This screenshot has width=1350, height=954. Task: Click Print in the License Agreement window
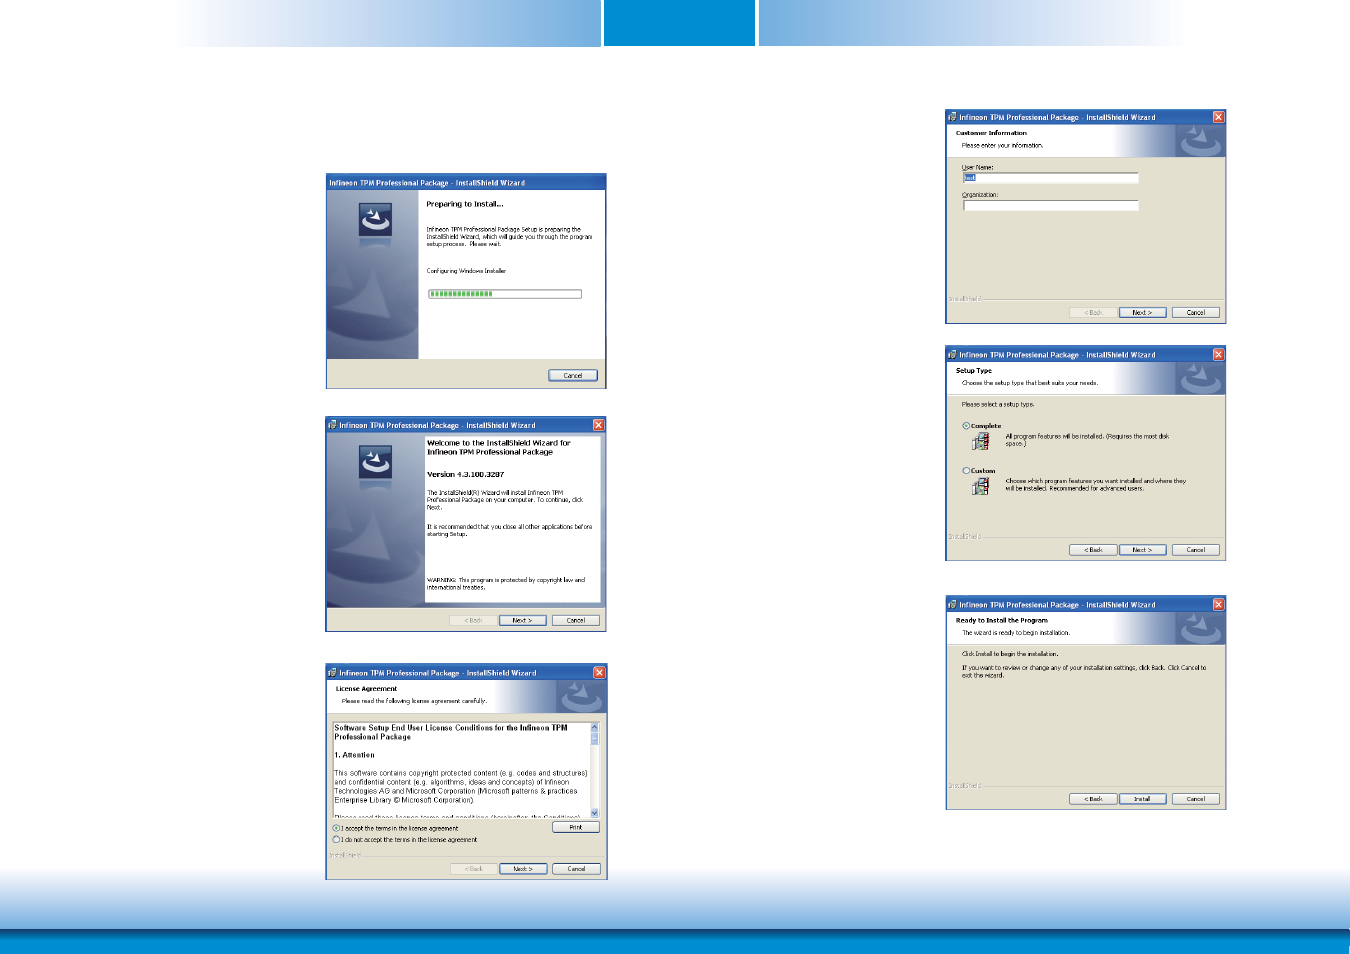coord(576,828)
